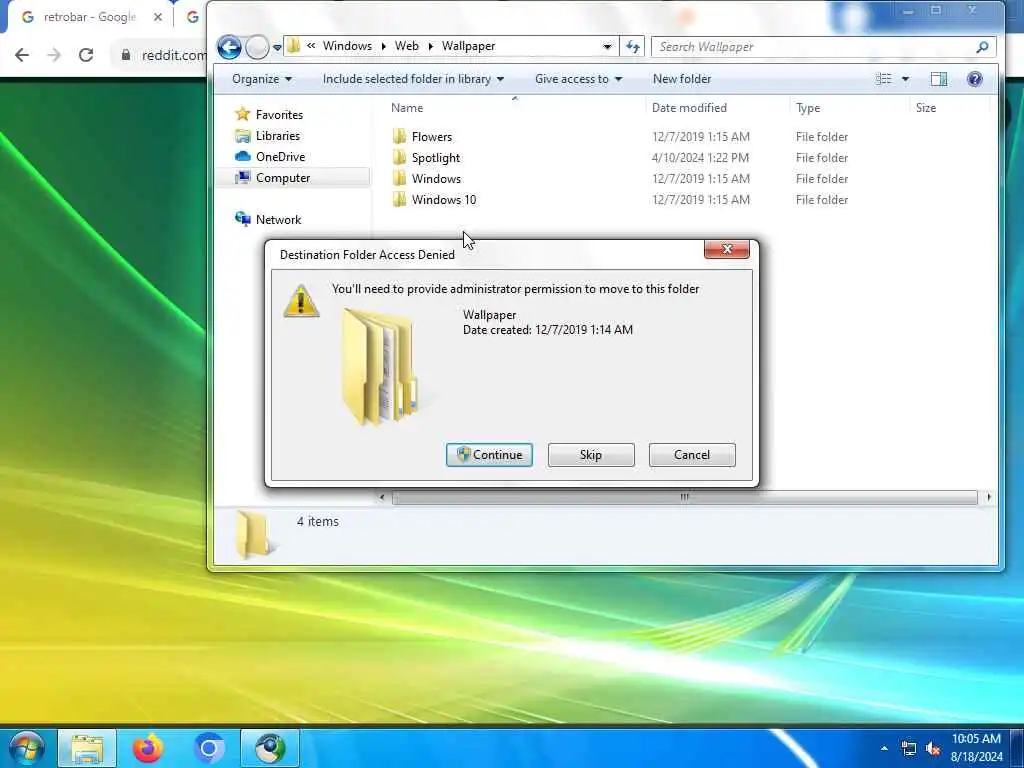Expand the view options dropdown arrow
Screen dimensions: 1024x768
click(x=905, y=79)
